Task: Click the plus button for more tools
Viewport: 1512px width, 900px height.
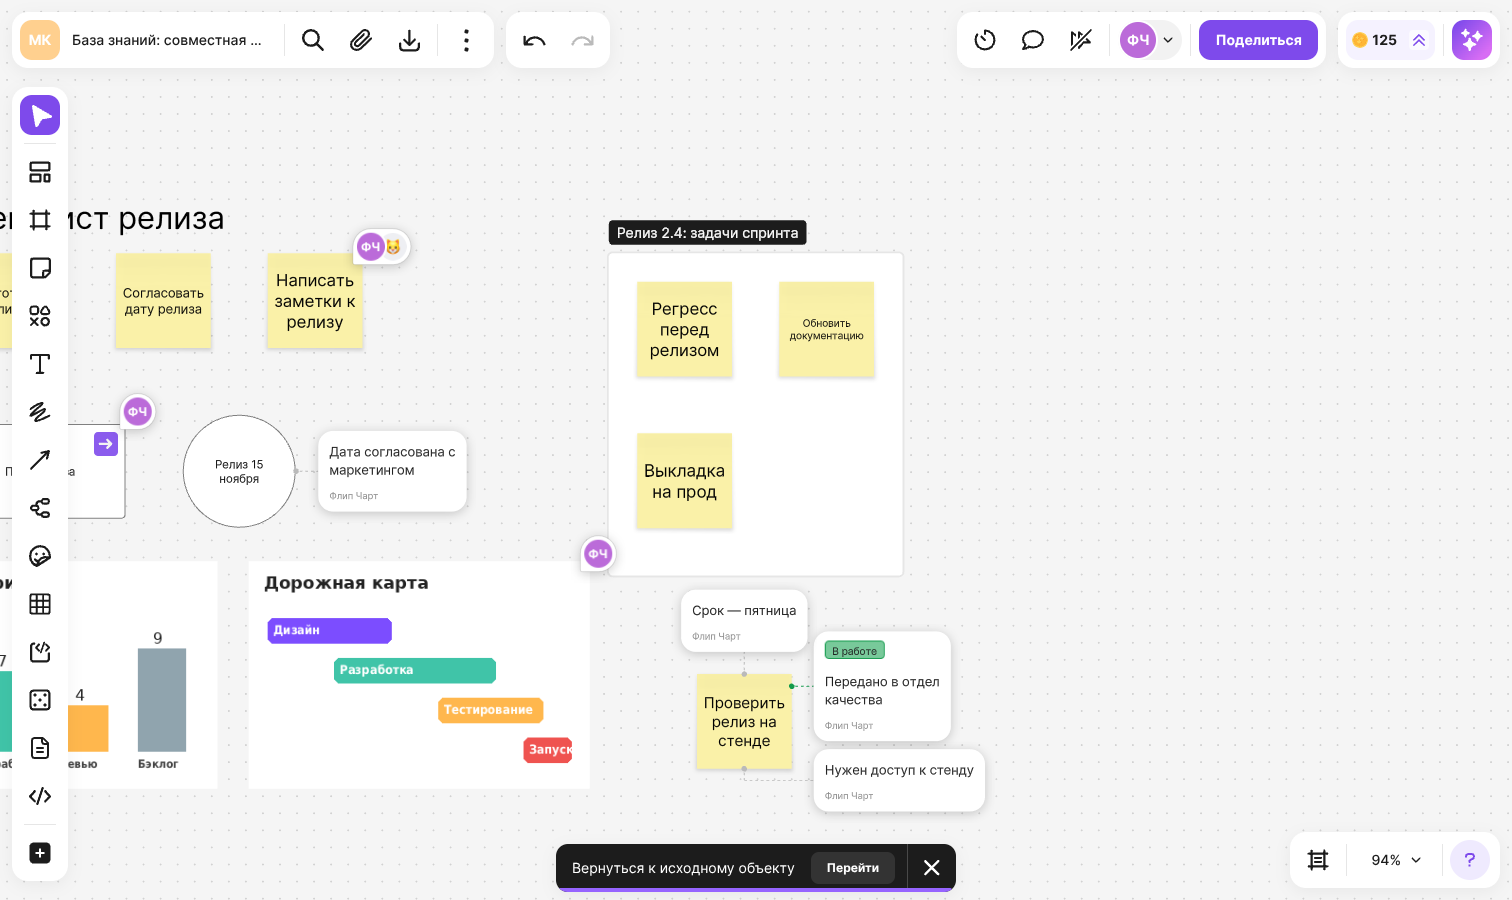Action: click(40, 853)
